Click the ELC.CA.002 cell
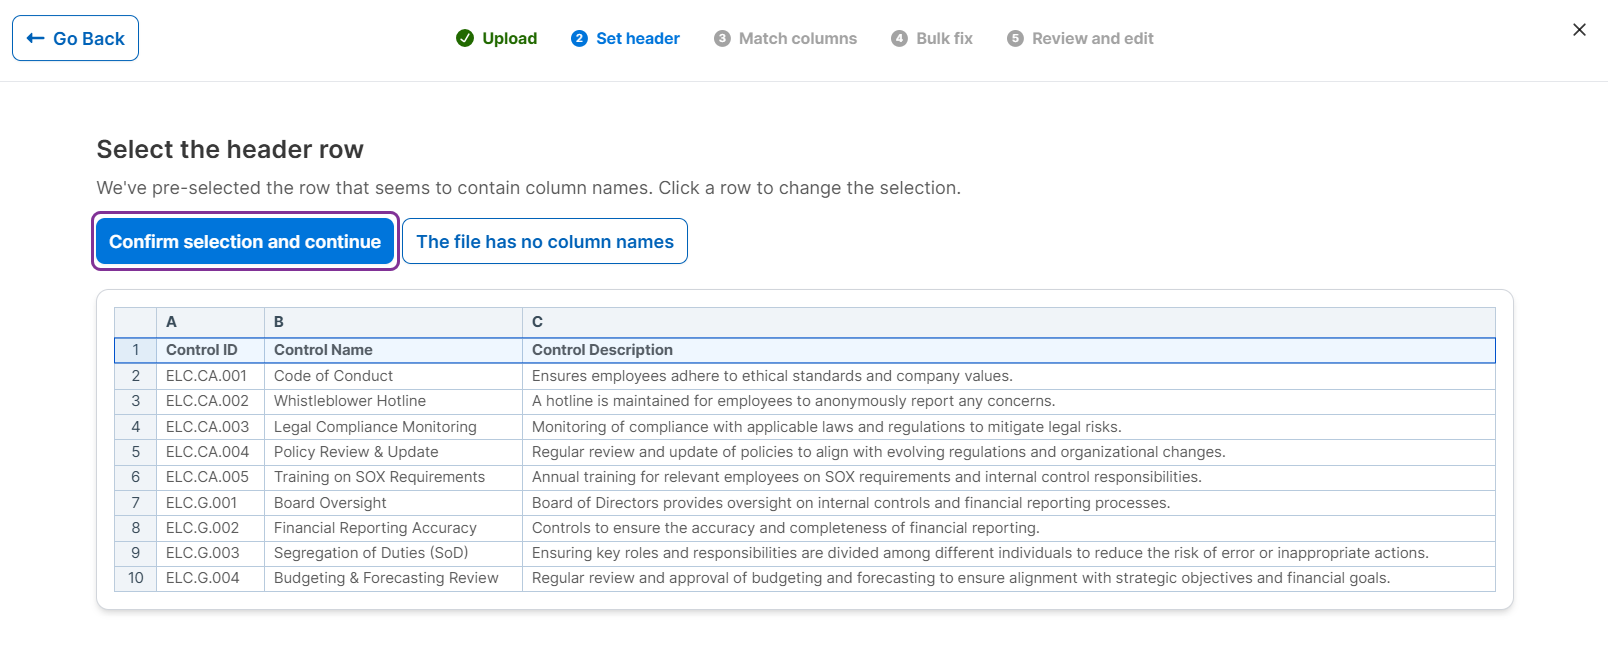Viewport: 1608px width, 648px height. coord(211,401)
